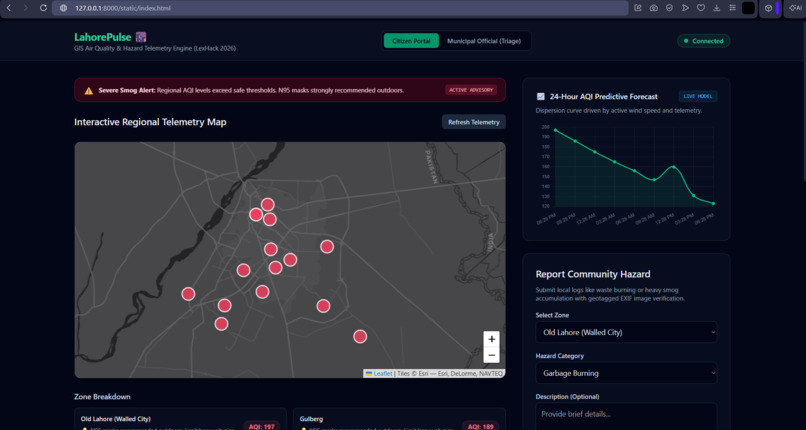The height and width of the screenshot is (430, 806).
Task: Click the page's vertical scrollbar thumb
Action: [x=803, y=99]
